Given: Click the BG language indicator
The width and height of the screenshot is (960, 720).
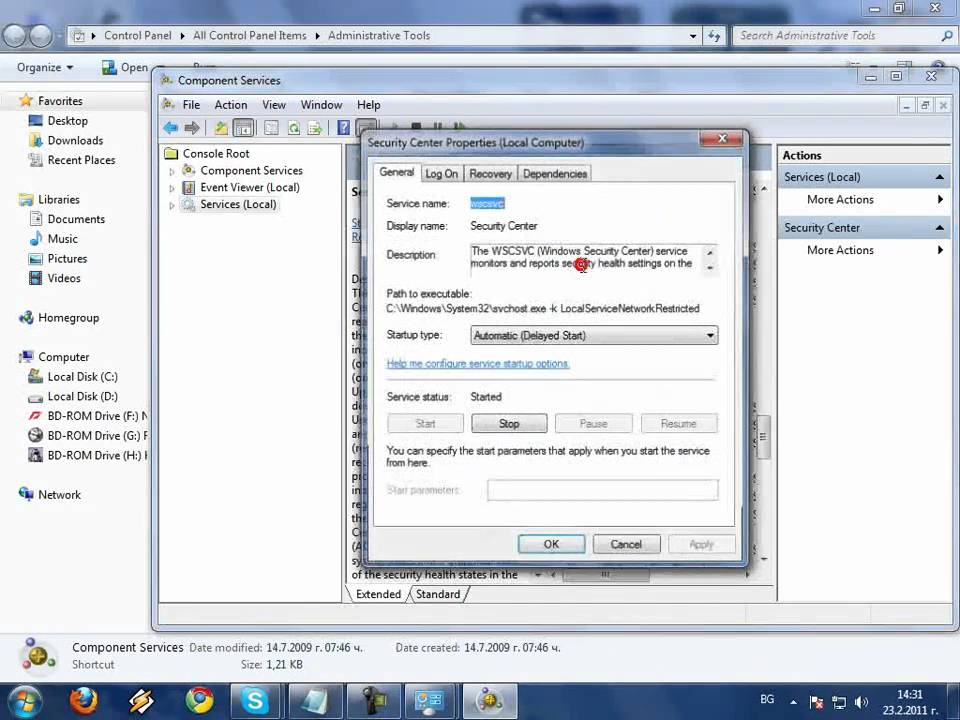Looking at the screenshot, I should (x=767, y=699).
